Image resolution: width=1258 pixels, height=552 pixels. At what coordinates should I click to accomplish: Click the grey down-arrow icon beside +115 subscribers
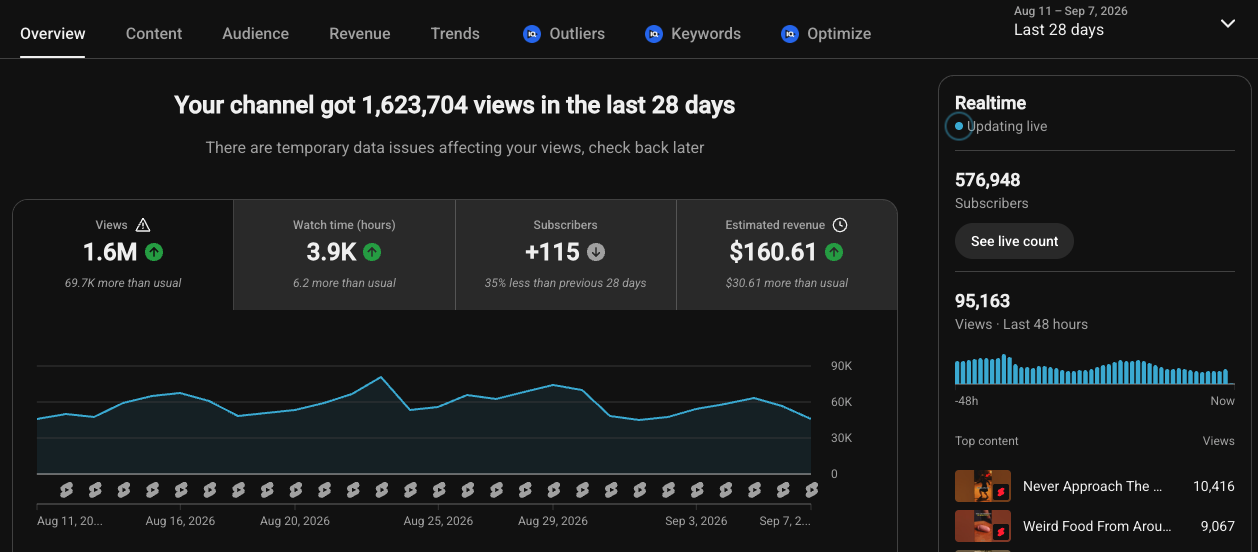[x=596, y=252]
